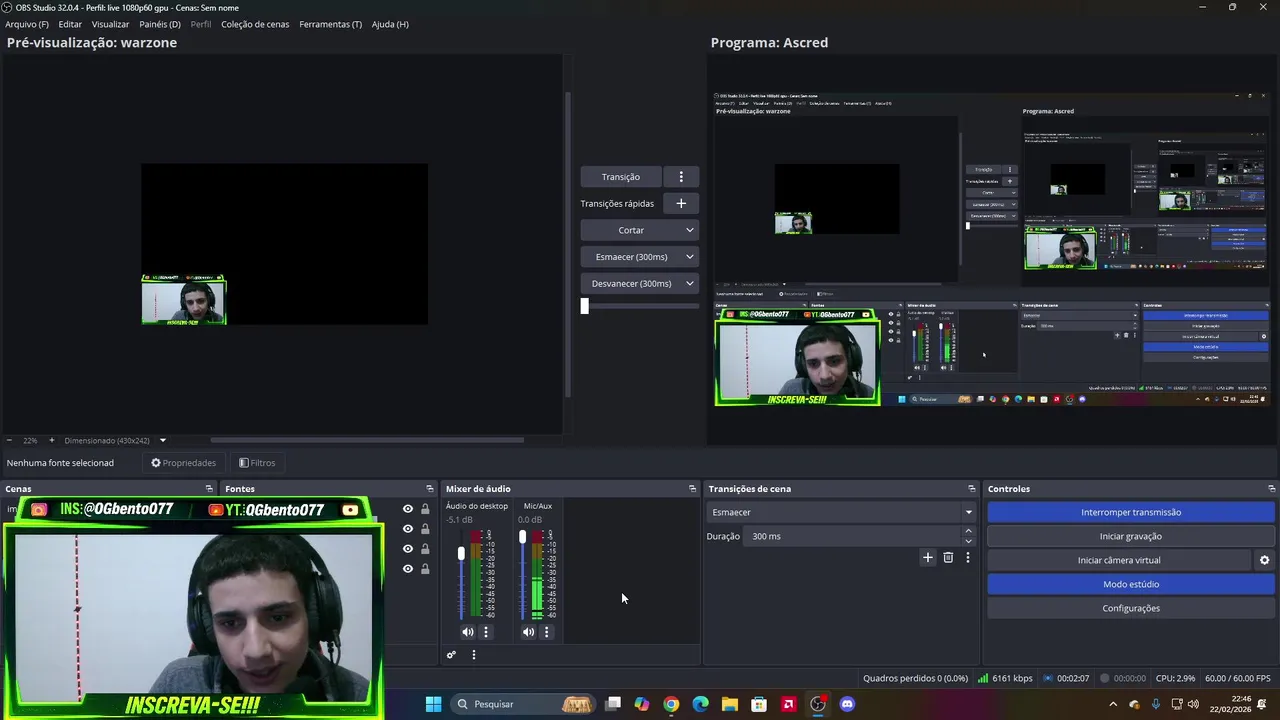Mute the Áudio do desktop channel
Viewport: 1280px width, 720px height.
coord(467,632)
